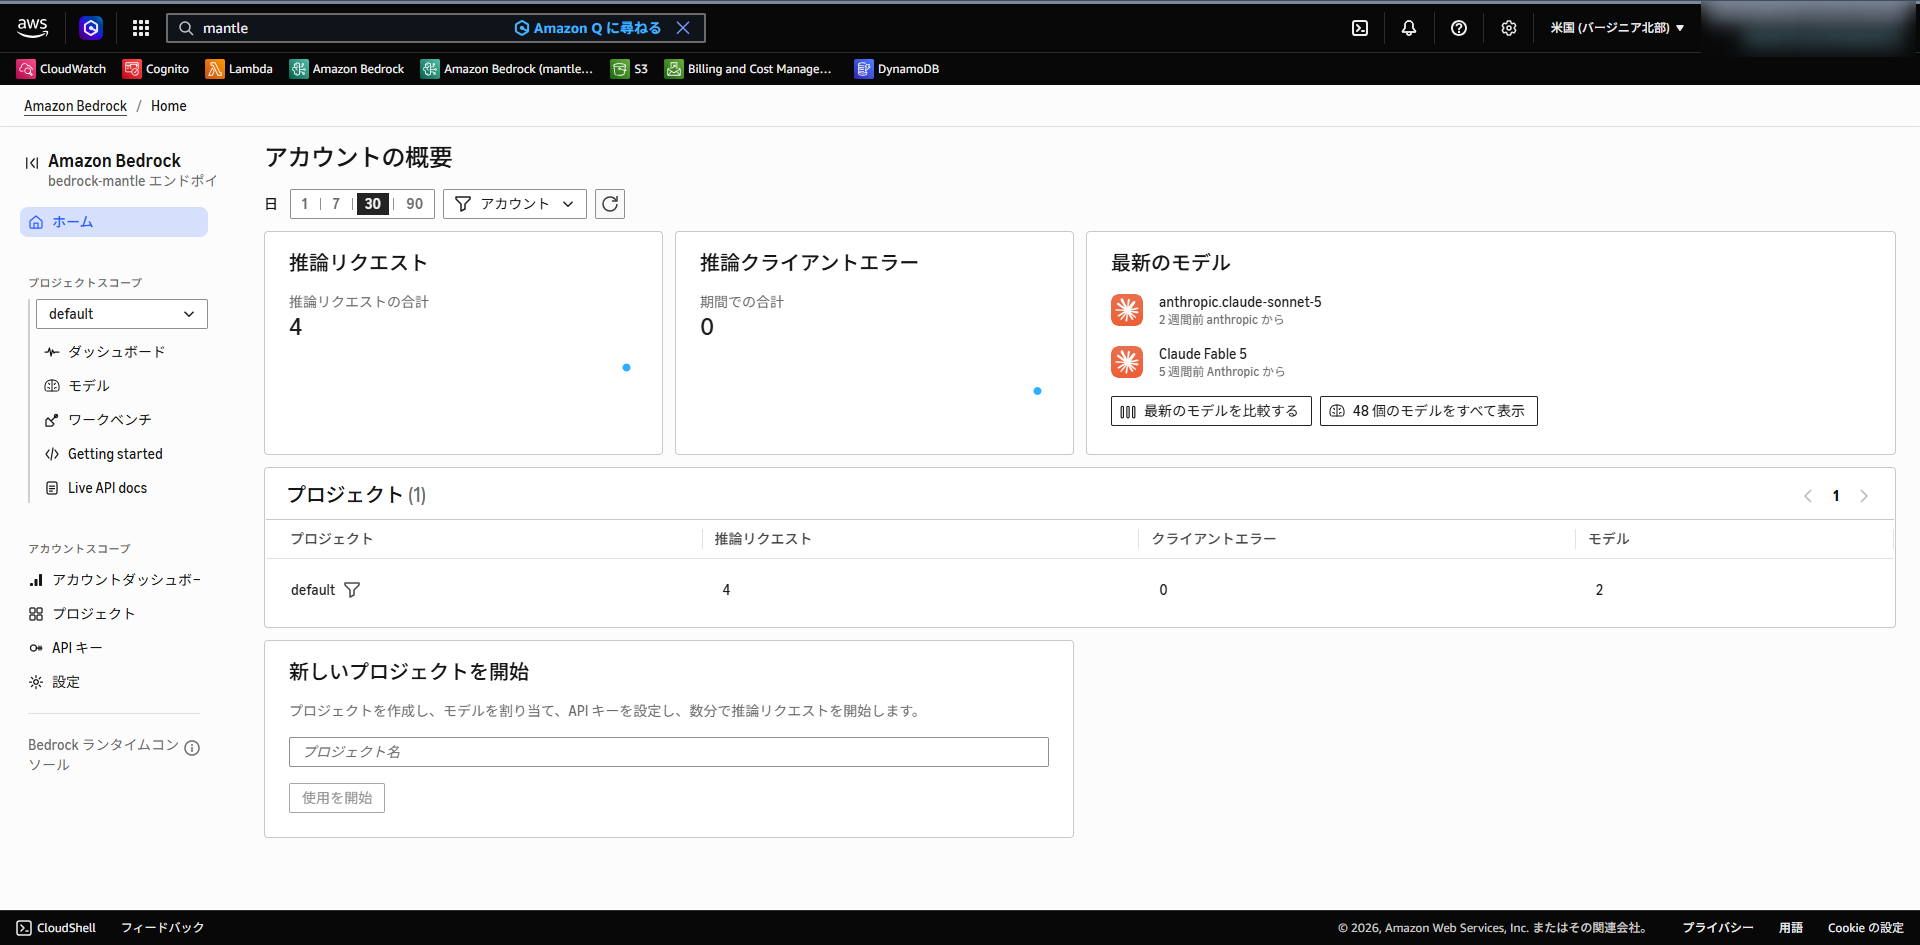This screenshot has width=1920, height=945.
Task: Click the filter icon beside default project
Action: pyautogui.click(x=352, y=590)
